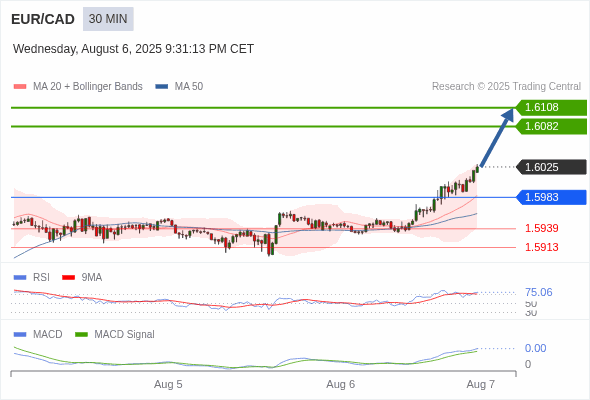Click the RSI legend blue marker
590x400 pixels.
[20, 278]
